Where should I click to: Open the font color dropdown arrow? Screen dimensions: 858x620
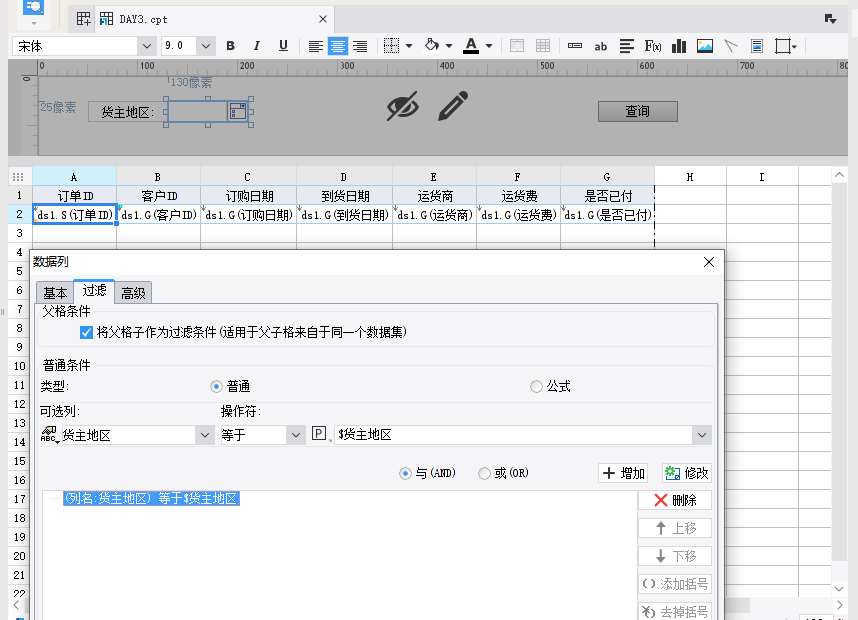[488, 46]
